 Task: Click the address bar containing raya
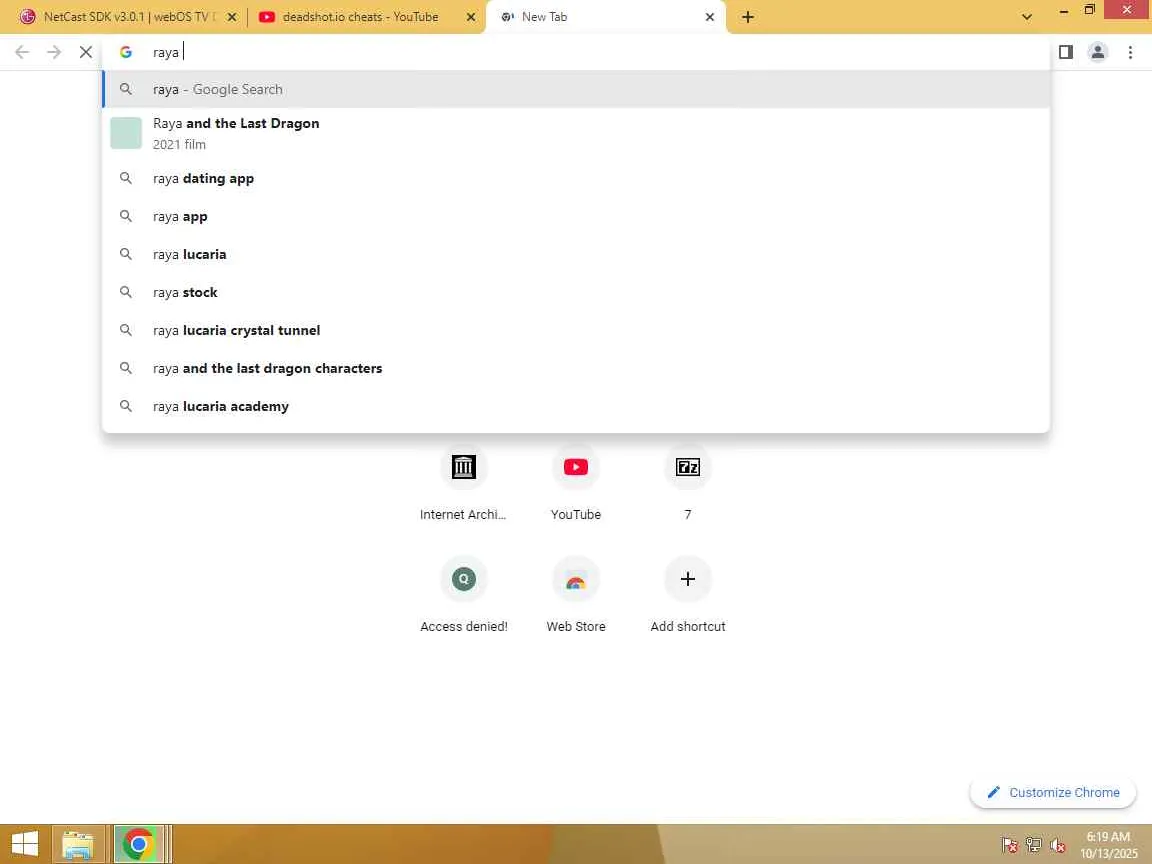577,52
